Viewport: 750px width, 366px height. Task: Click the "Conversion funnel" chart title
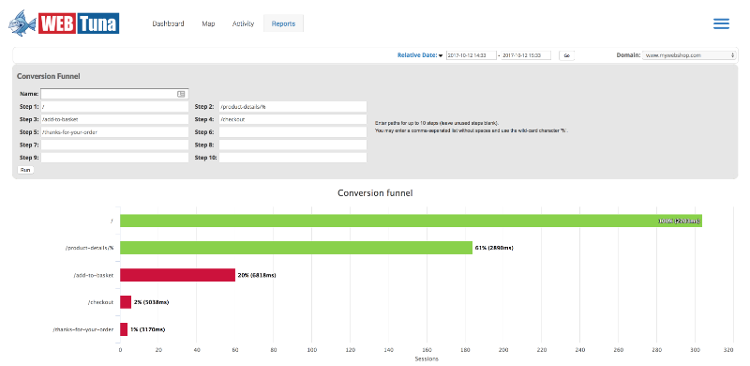(x=375, y=193)
